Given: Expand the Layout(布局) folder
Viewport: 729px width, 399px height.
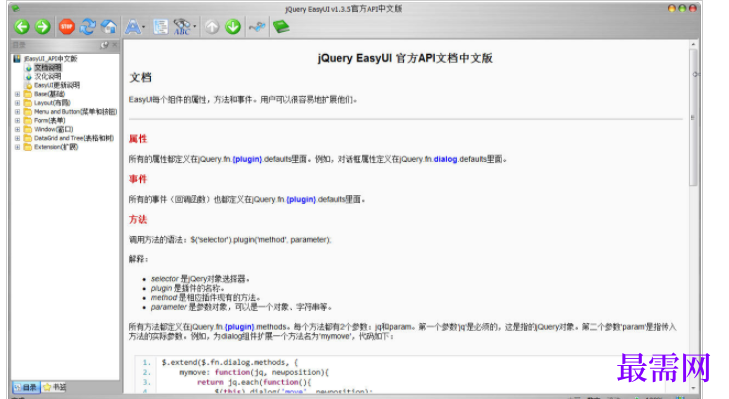Looking at the screenshot, I should [17, 103].
